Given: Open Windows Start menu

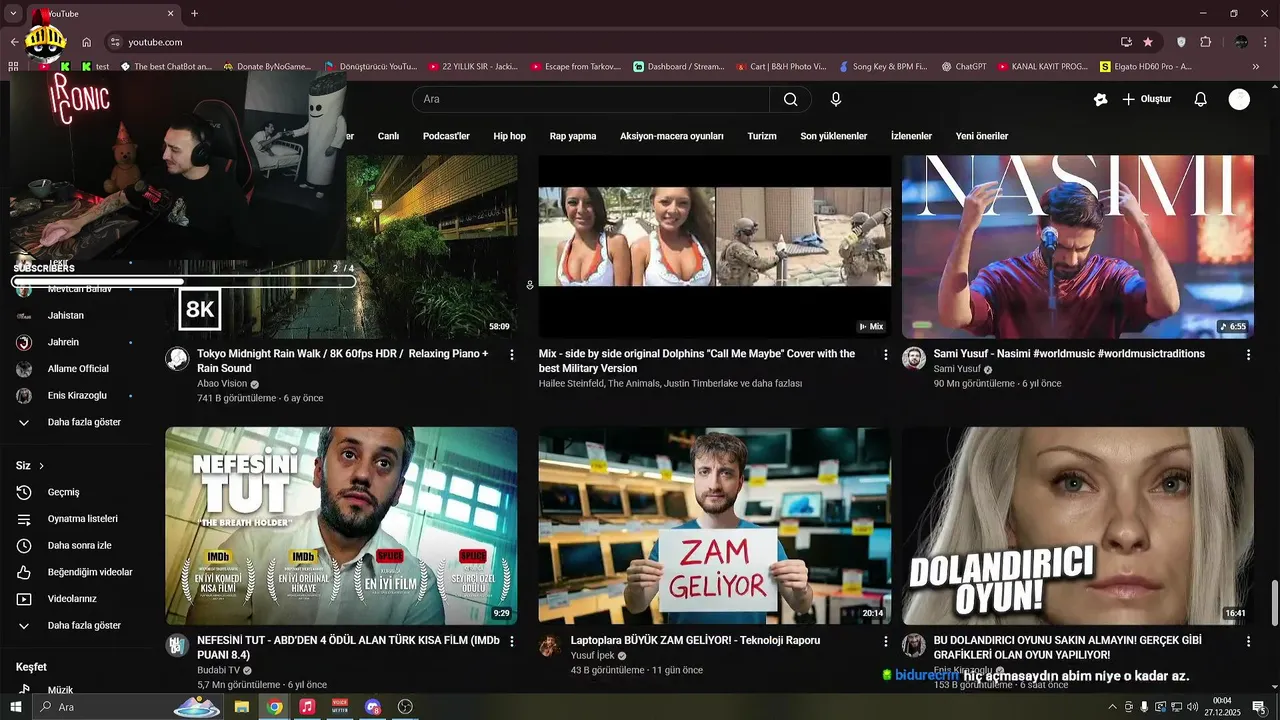Looking at the screenshot, I should tap(16, 707).
